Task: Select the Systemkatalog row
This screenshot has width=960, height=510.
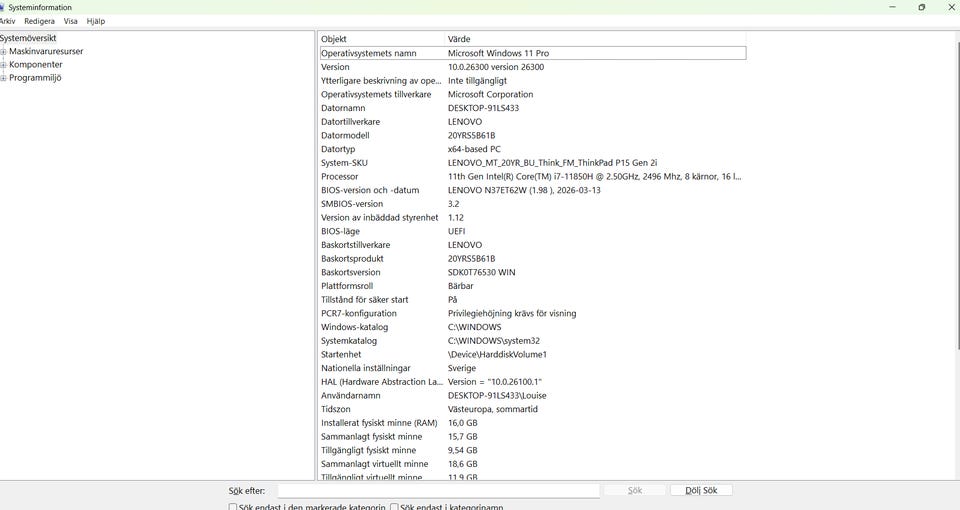Action: [x=533, y=341]
